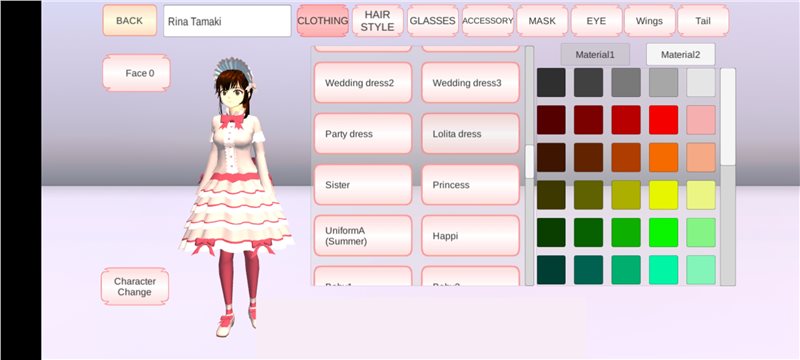The height and width of the screenshot is (360, 800).
Task: Select the light pastel green swatch
Action: click(701, 233)
